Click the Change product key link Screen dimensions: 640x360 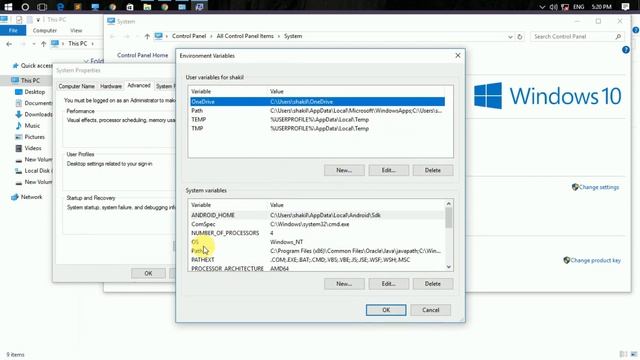595,260
